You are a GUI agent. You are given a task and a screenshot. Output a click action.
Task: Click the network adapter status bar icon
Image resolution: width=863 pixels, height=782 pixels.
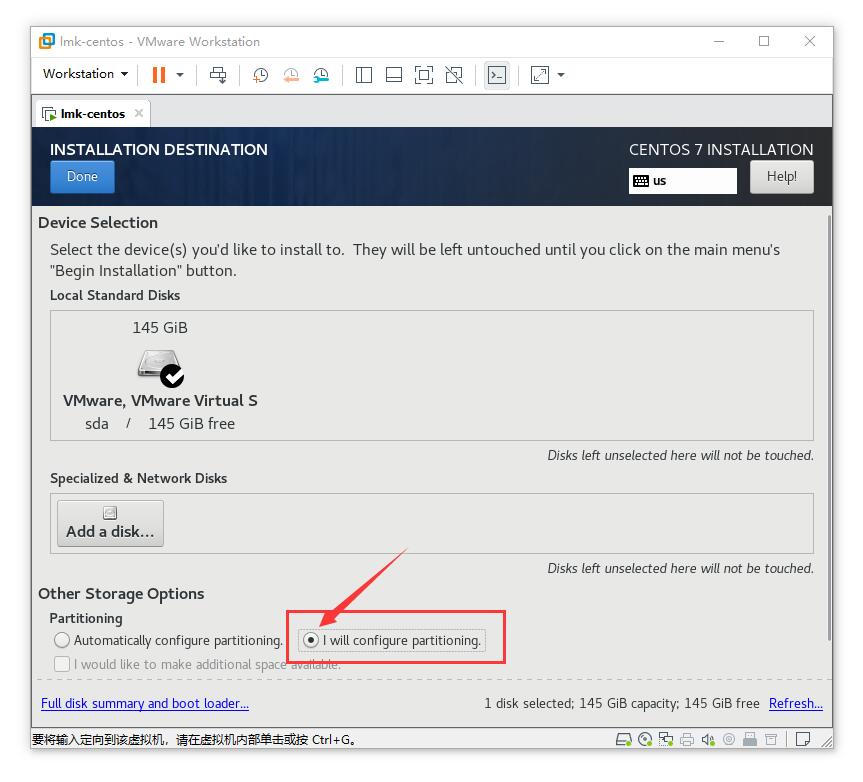pos(666,739)
